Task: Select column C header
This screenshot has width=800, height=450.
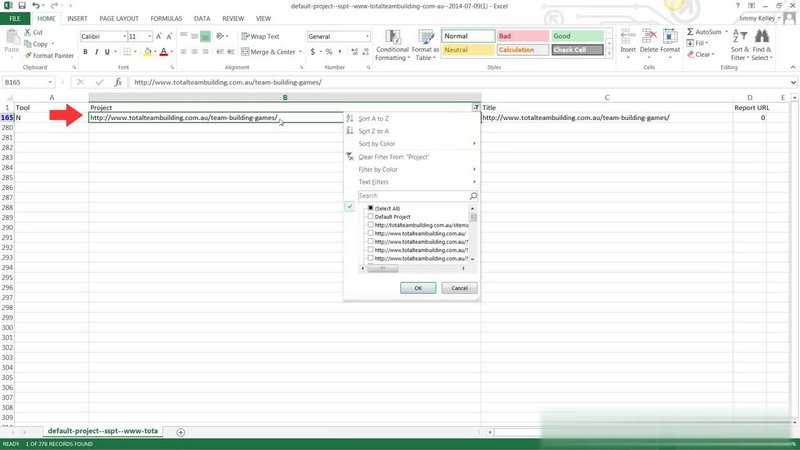Action: pos(607,97)
